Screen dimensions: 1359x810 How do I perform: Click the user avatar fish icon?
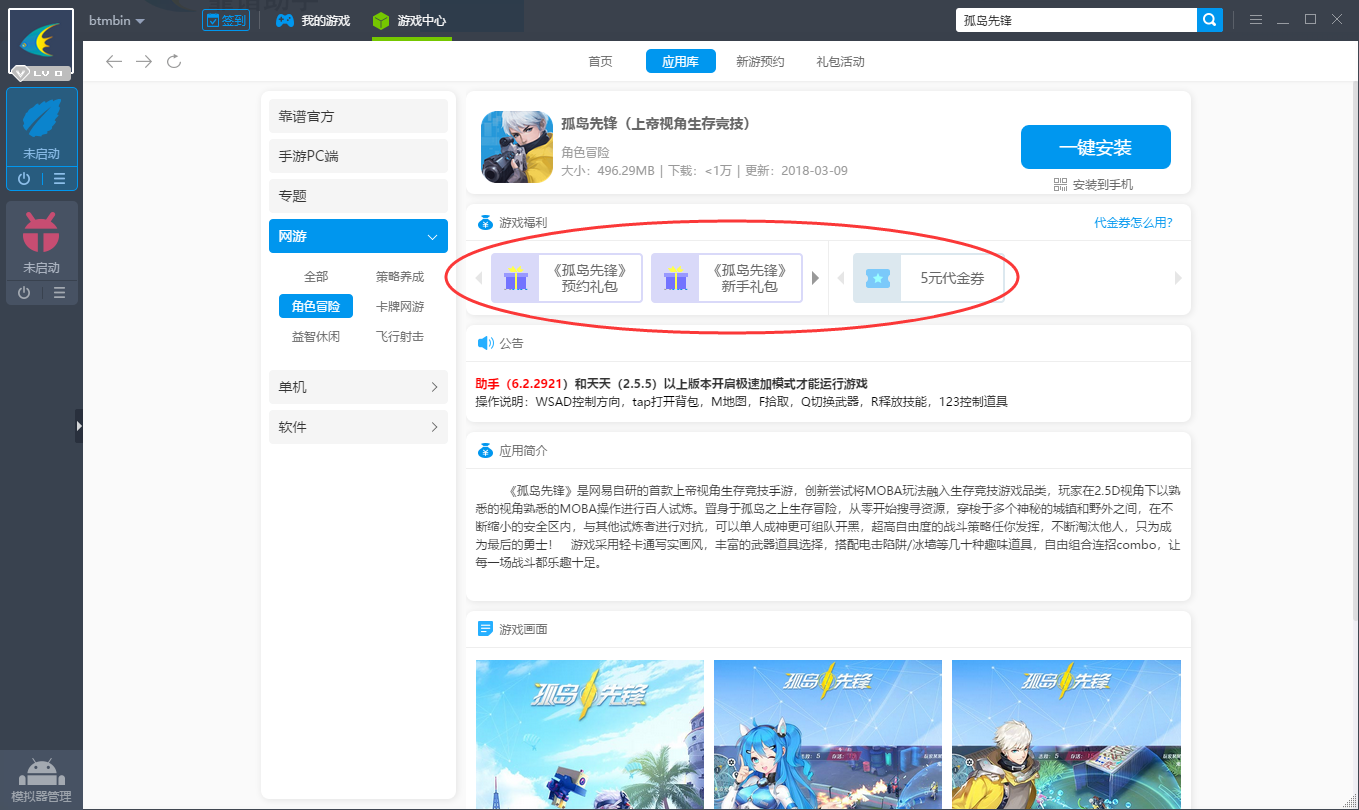41,41
